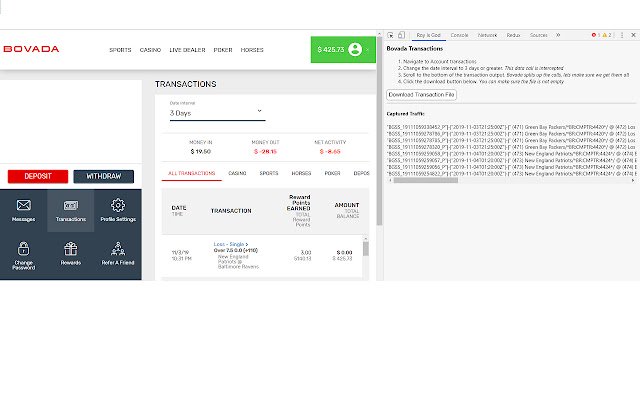Switch to the Sources DevTools tab
The width and height of the screenshot is (640, 400).
pyautogui.click(x=538, y=35)
